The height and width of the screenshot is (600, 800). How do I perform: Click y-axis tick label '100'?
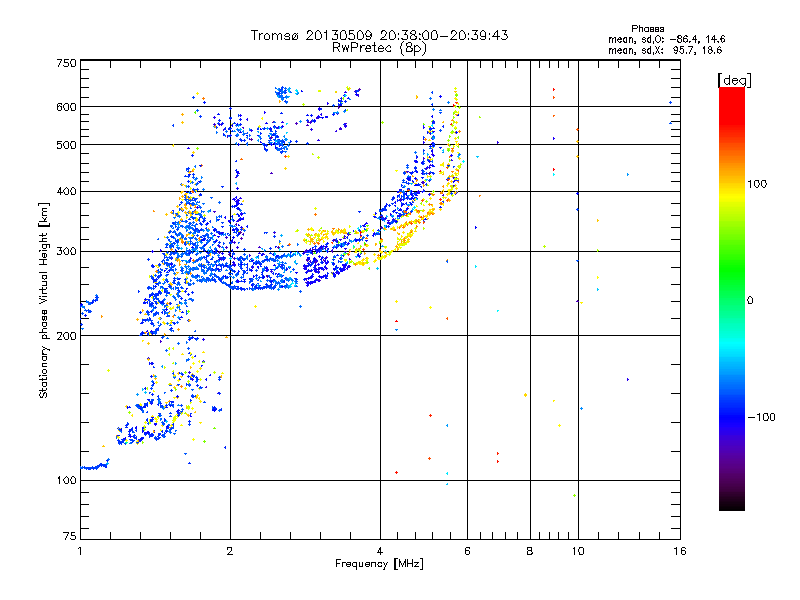[66, 480]
